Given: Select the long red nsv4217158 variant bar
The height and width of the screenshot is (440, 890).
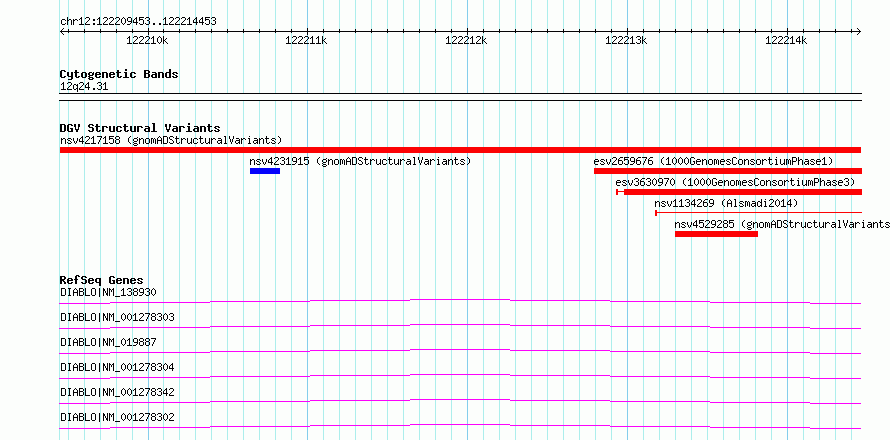Looking at the screenshot, I should coord(460,150).
